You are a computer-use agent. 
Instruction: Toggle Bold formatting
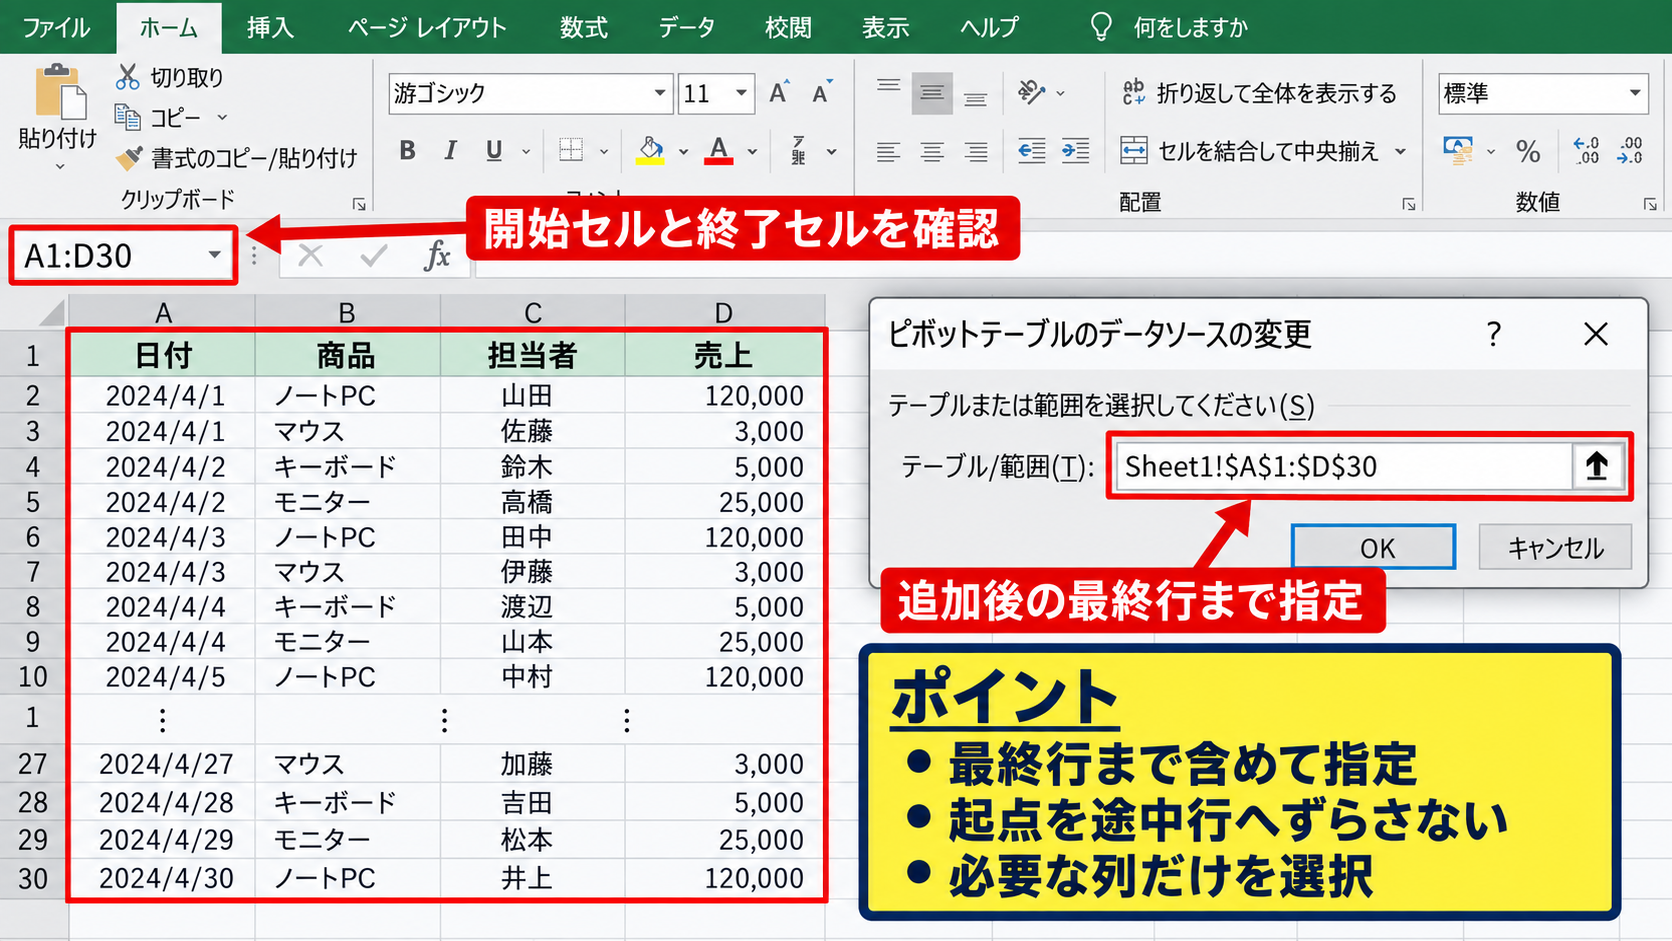click(407, 150)
